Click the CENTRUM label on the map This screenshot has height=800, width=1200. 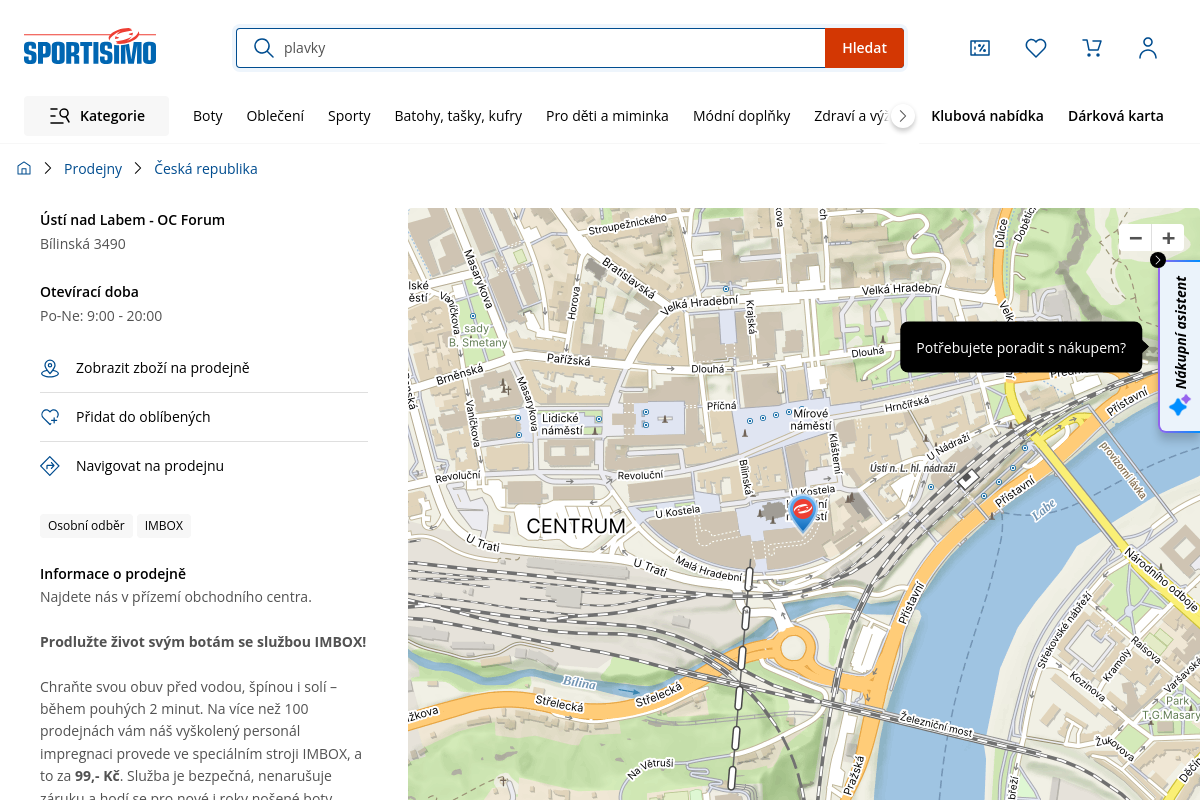[576, 526]
